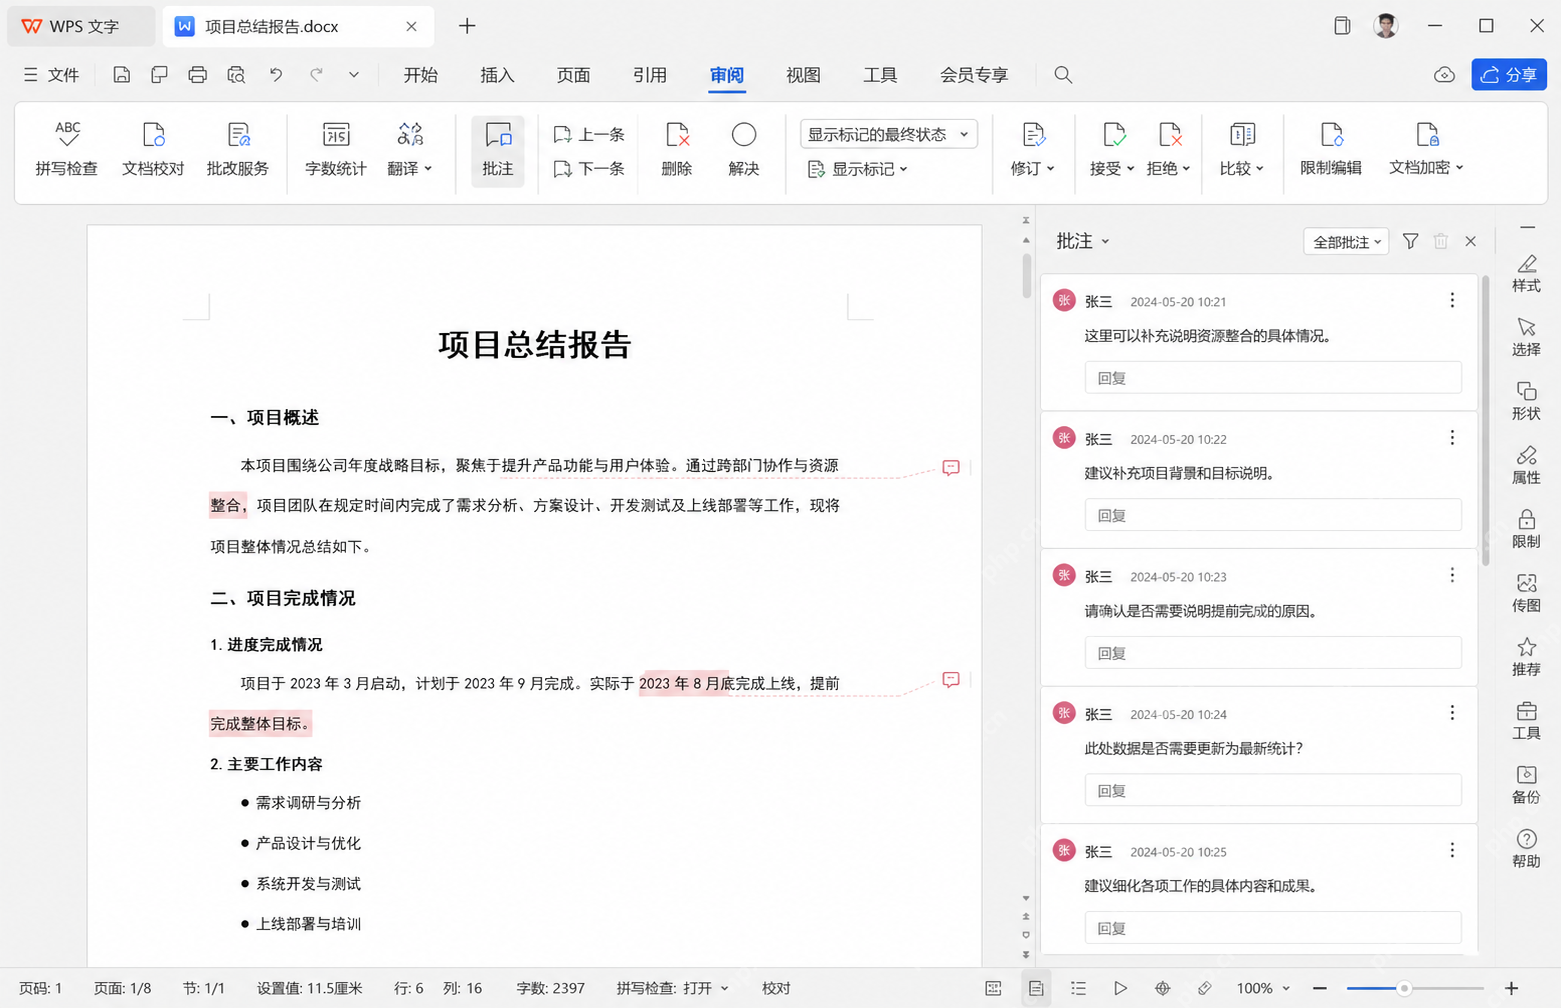This screenshot has height=1008, width=1561.
Task: Open the search magnifier in ribbon
Action: pyautogui.click(x=1063, y=75)
